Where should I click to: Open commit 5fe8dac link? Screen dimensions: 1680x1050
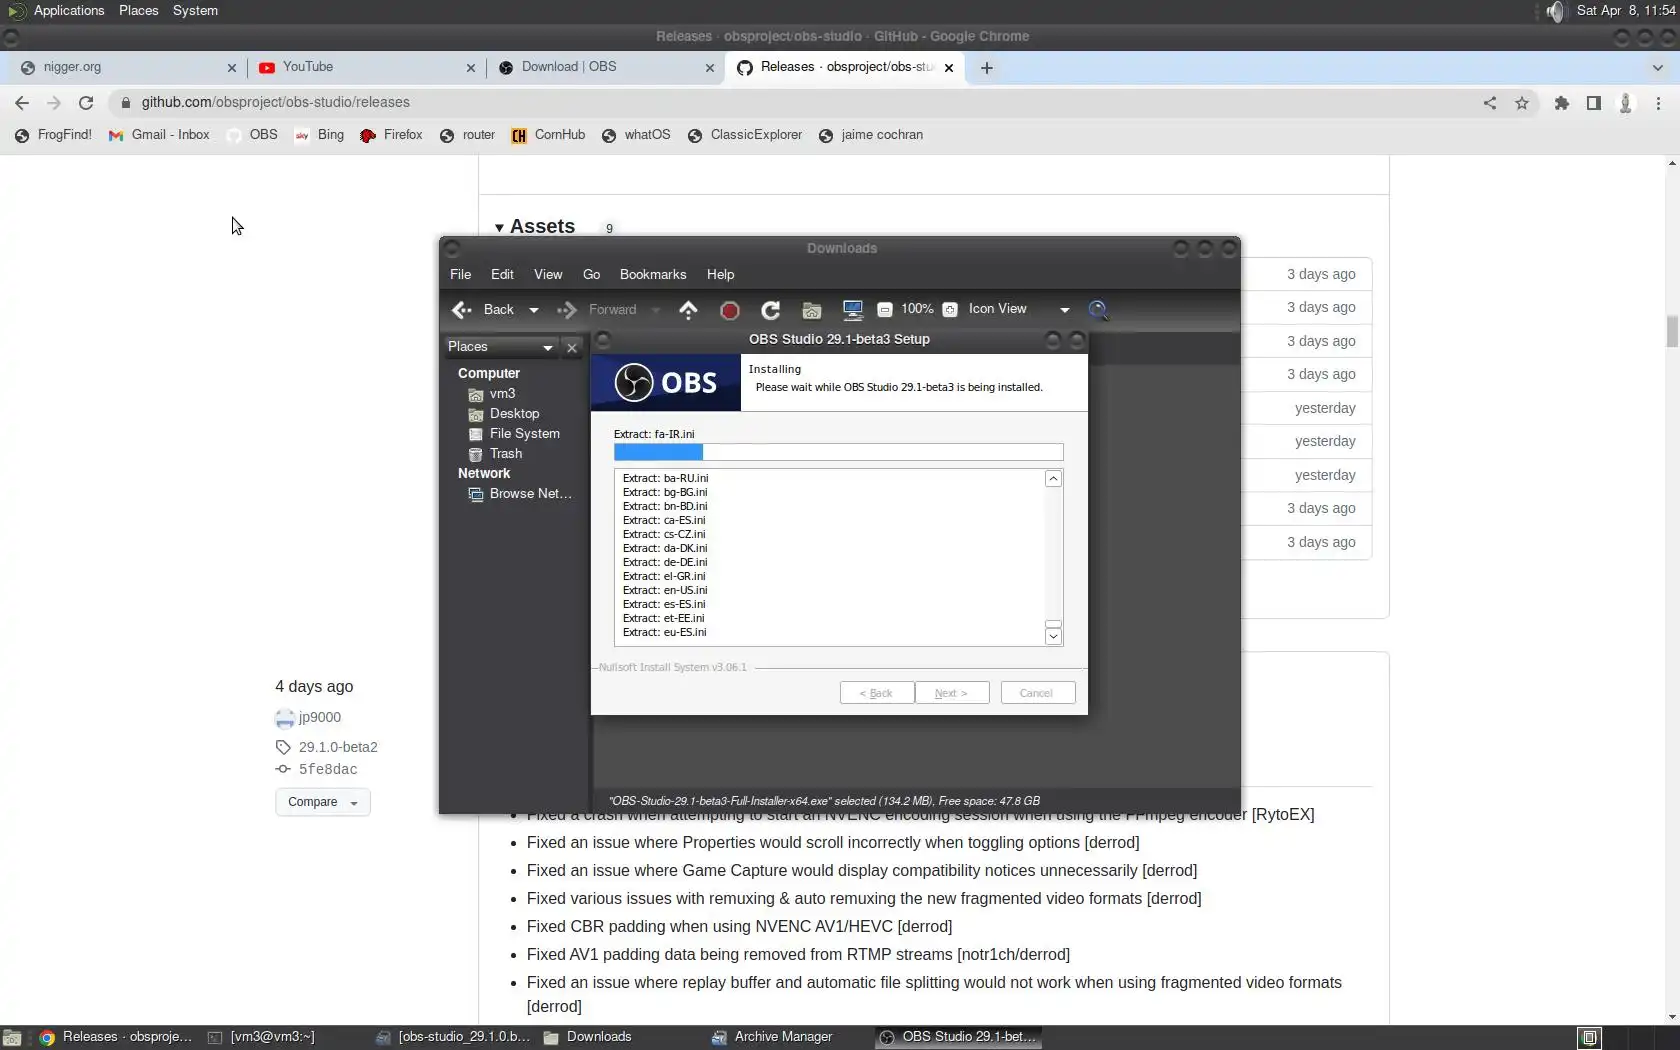point(328,770)
